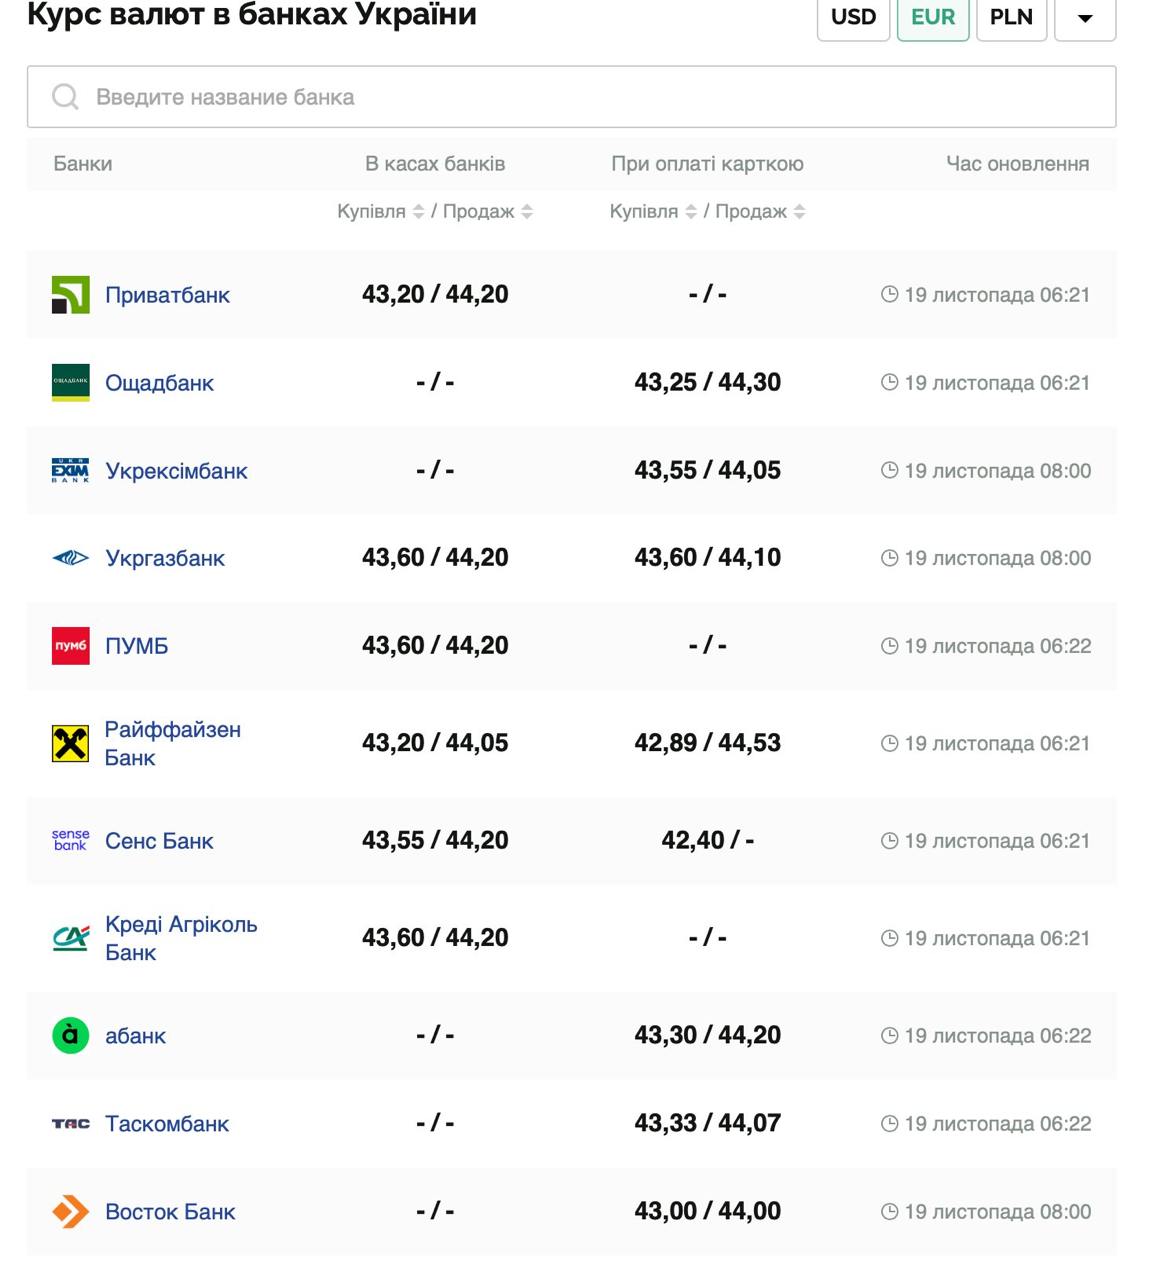Click the red ПУМБ logo icon
This screenshot has width=1153, height=1280.
point(70,646)
